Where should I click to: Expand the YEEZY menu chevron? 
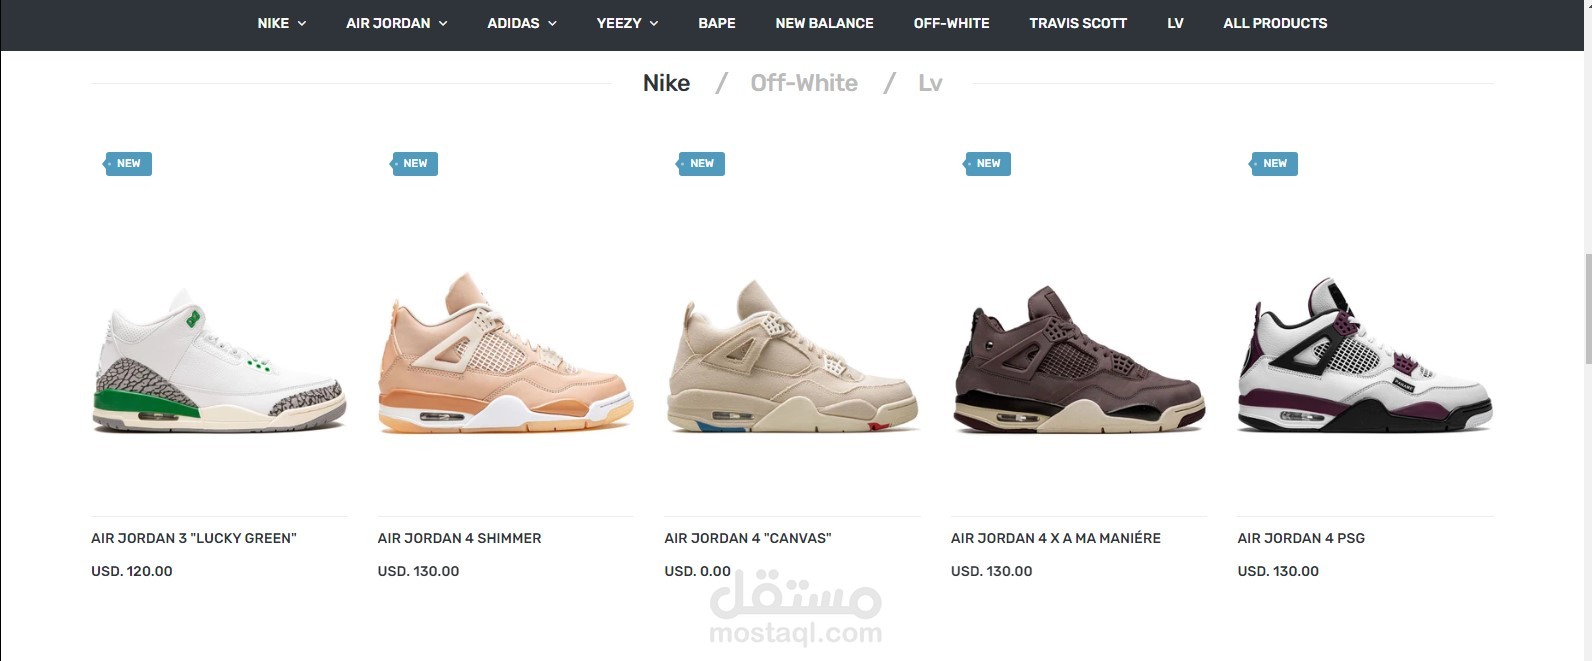654,23
